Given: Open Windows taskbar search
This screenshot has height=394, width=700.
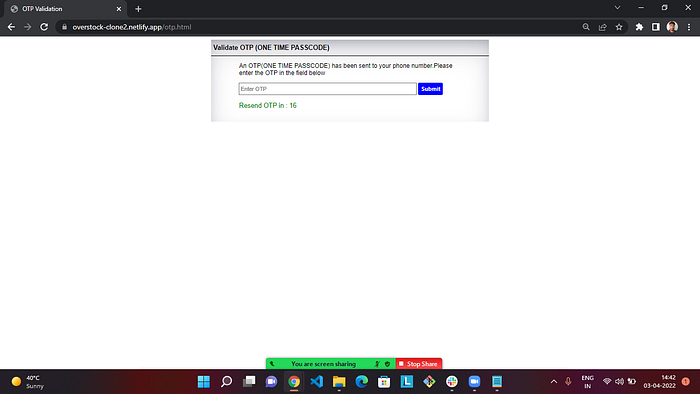Looking at the screenshot, I should tap(226, 382).
